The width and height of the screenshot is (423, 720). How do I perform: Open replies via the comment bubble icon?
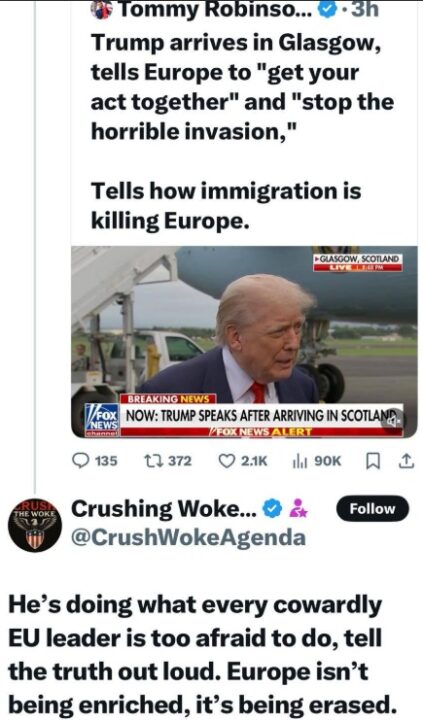click(x=81, y=461)
